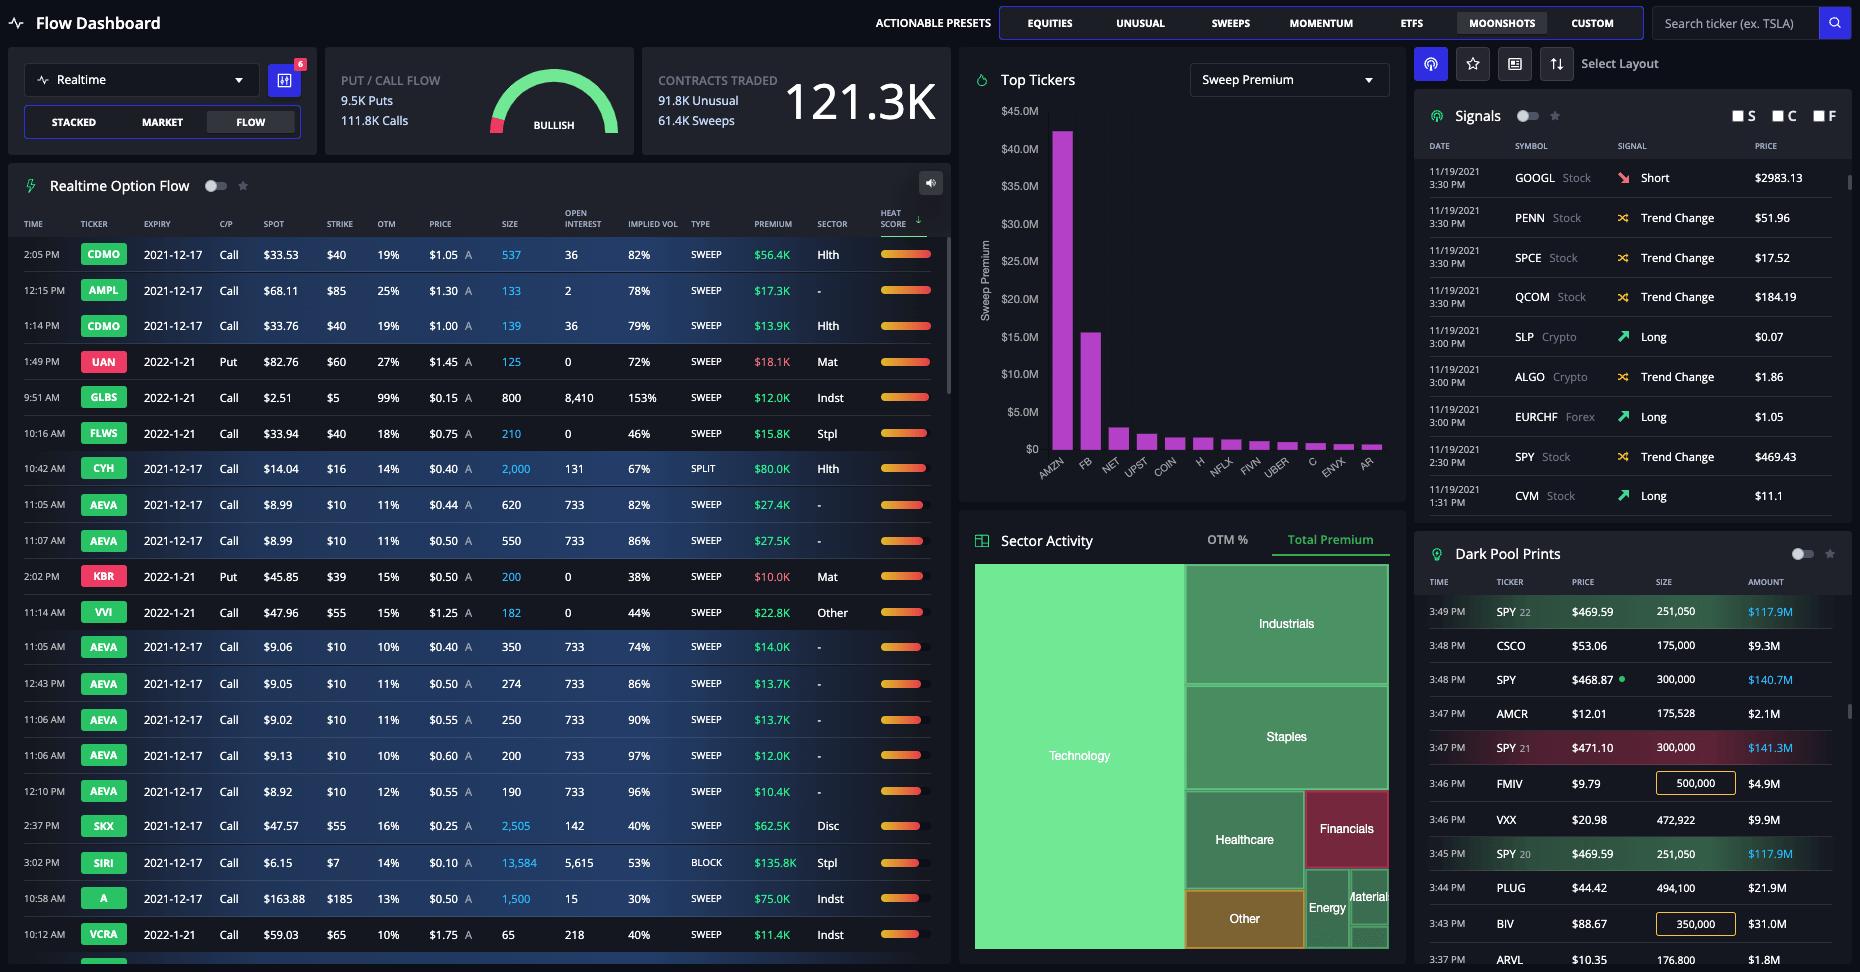Open the Realtime dropdown
The height and width of the screenshot is (972, 1860).
tap(141, 80)
